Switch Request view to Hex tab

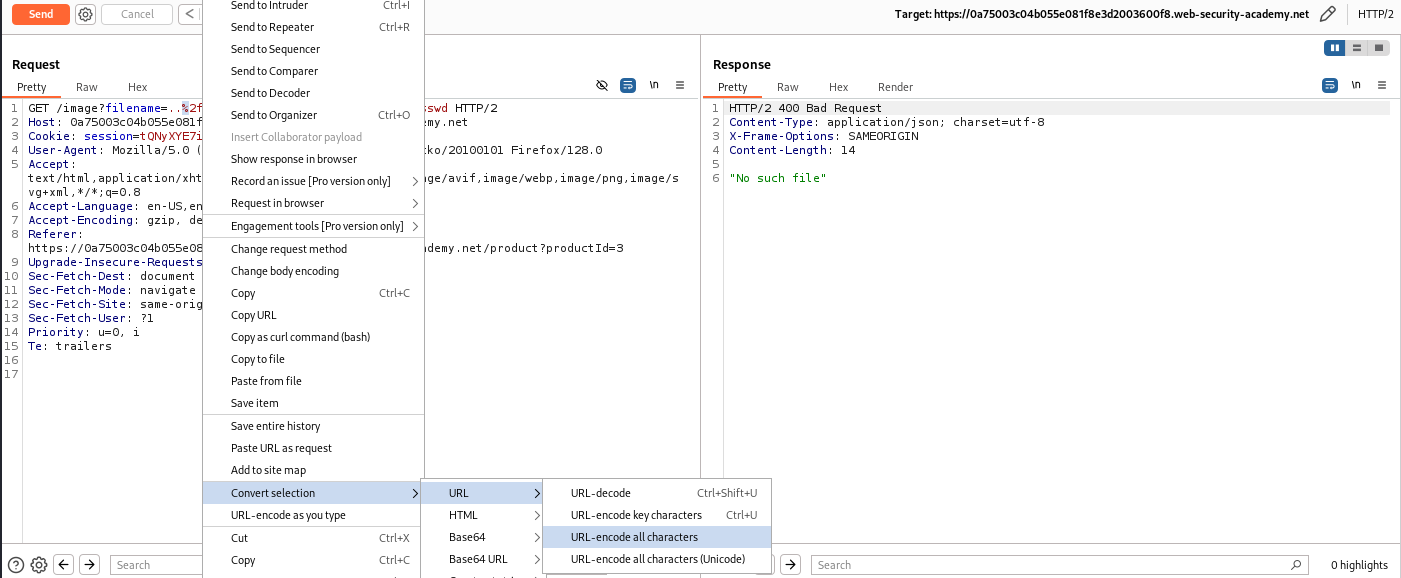coord(138,87)
